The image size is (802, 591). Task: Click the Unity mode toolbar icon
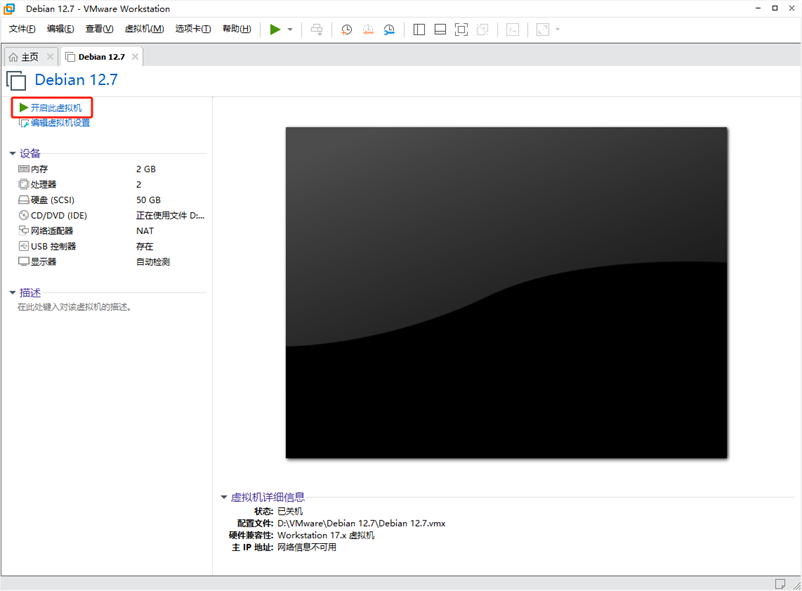pos(482,30)
